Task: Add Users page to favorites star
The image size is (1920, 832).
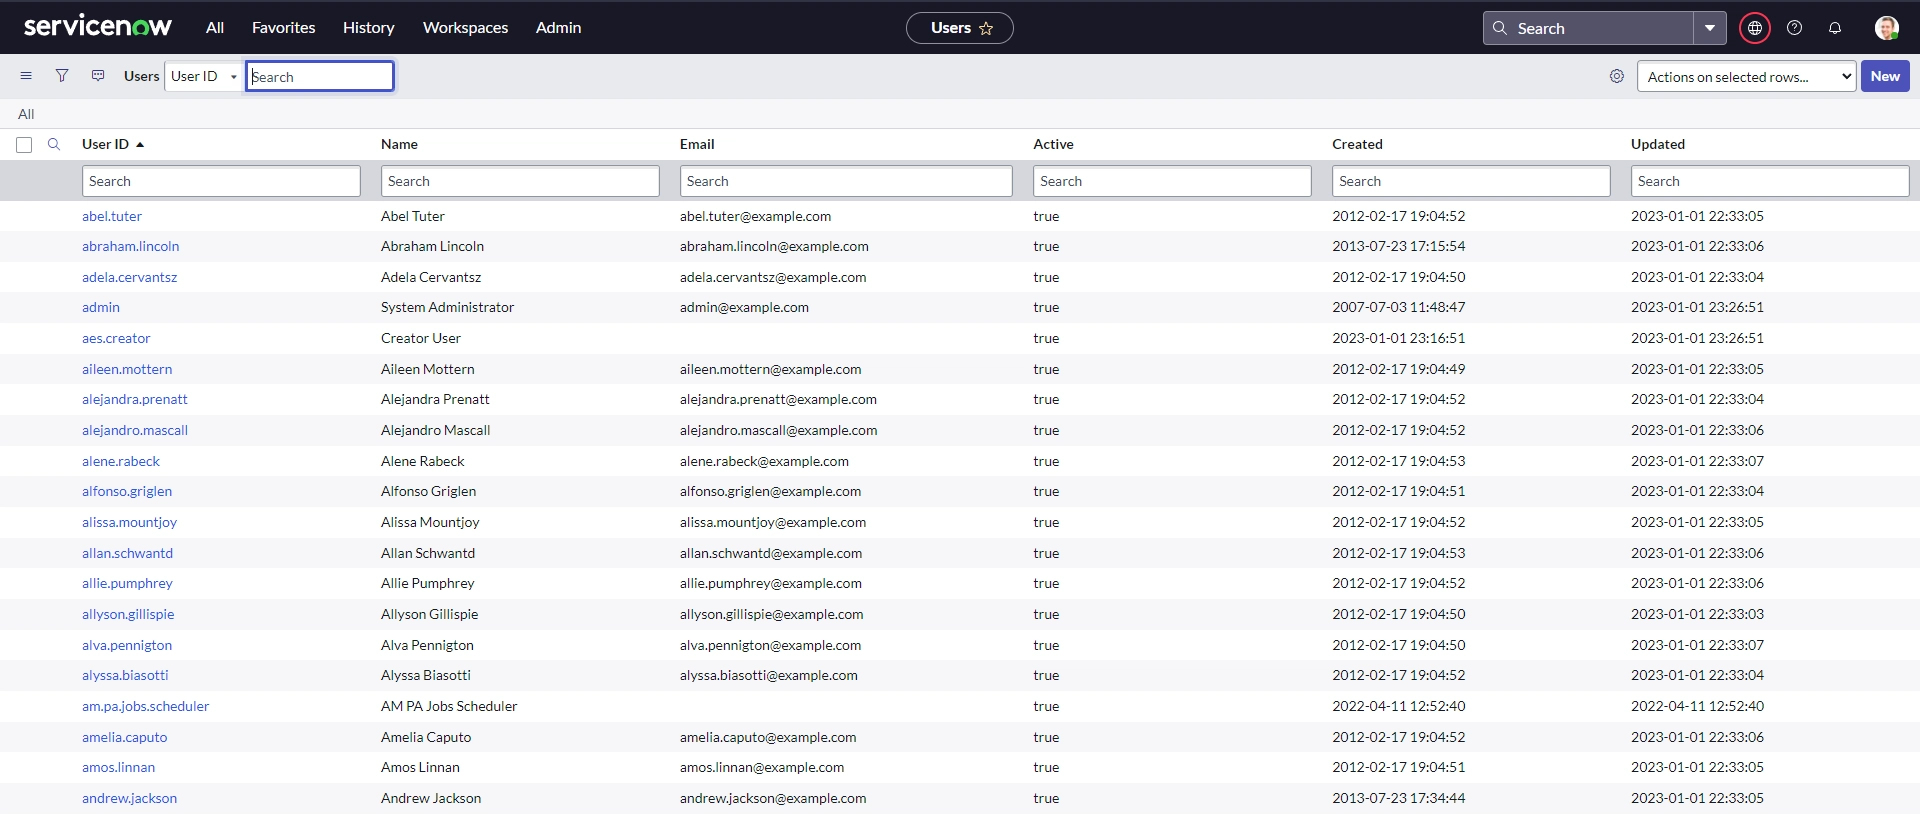Action: [x=986, y=28]
